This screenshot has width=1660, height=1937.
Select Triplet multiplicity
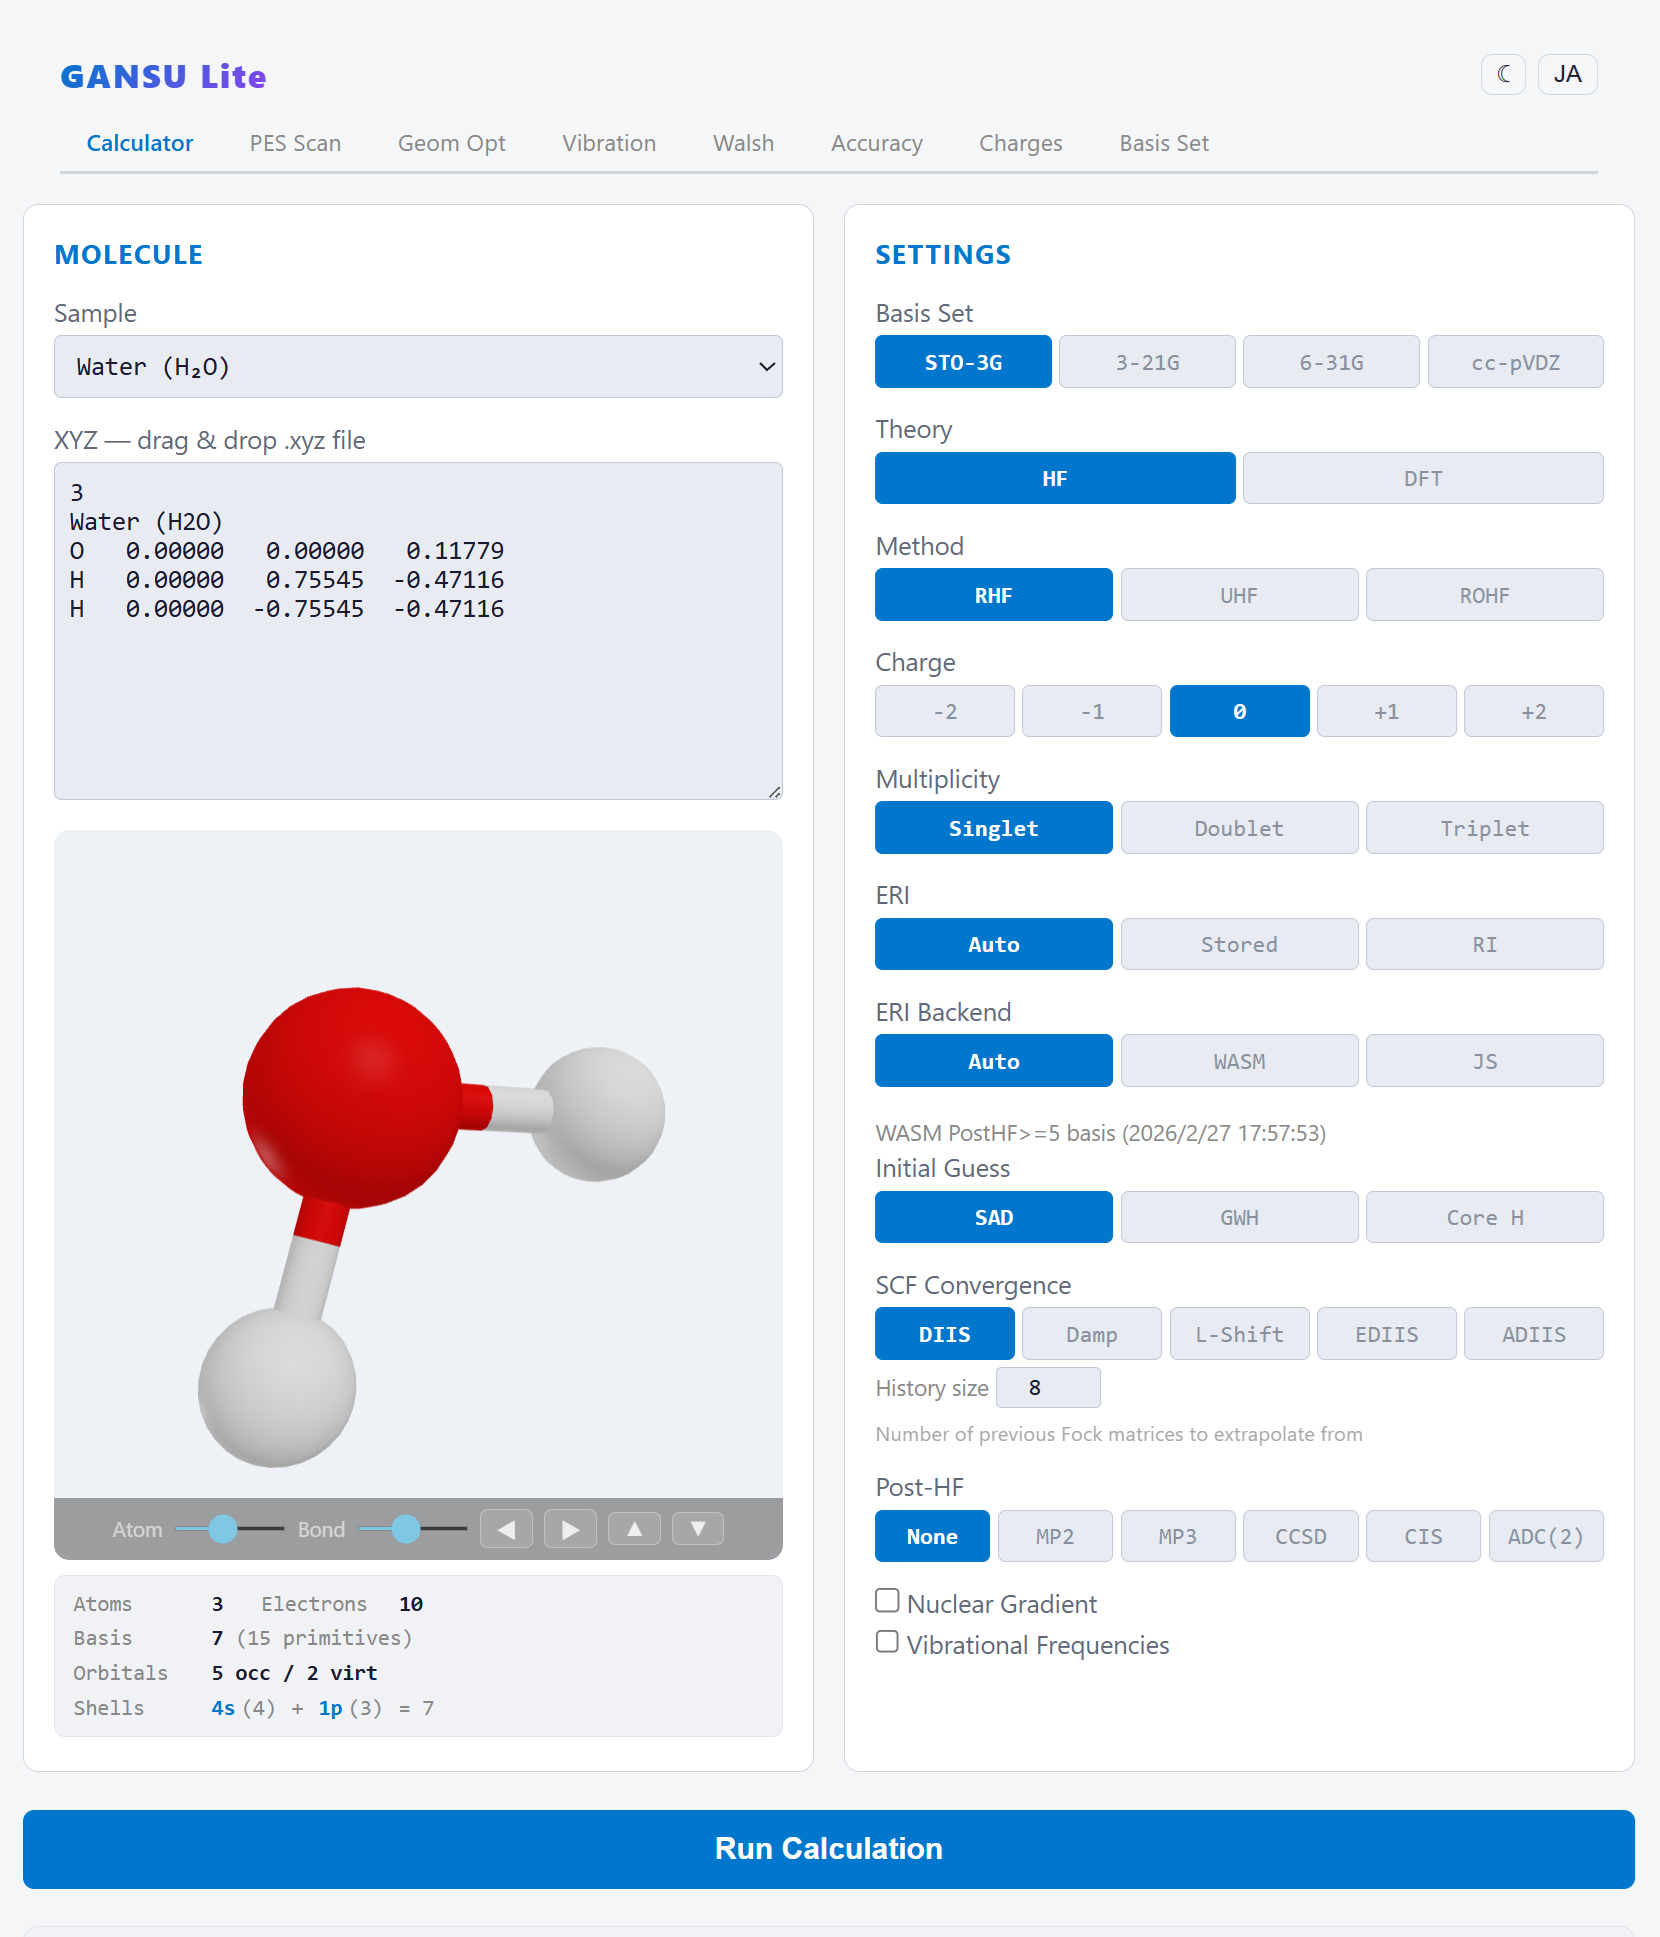click(x=1484, y=828)
